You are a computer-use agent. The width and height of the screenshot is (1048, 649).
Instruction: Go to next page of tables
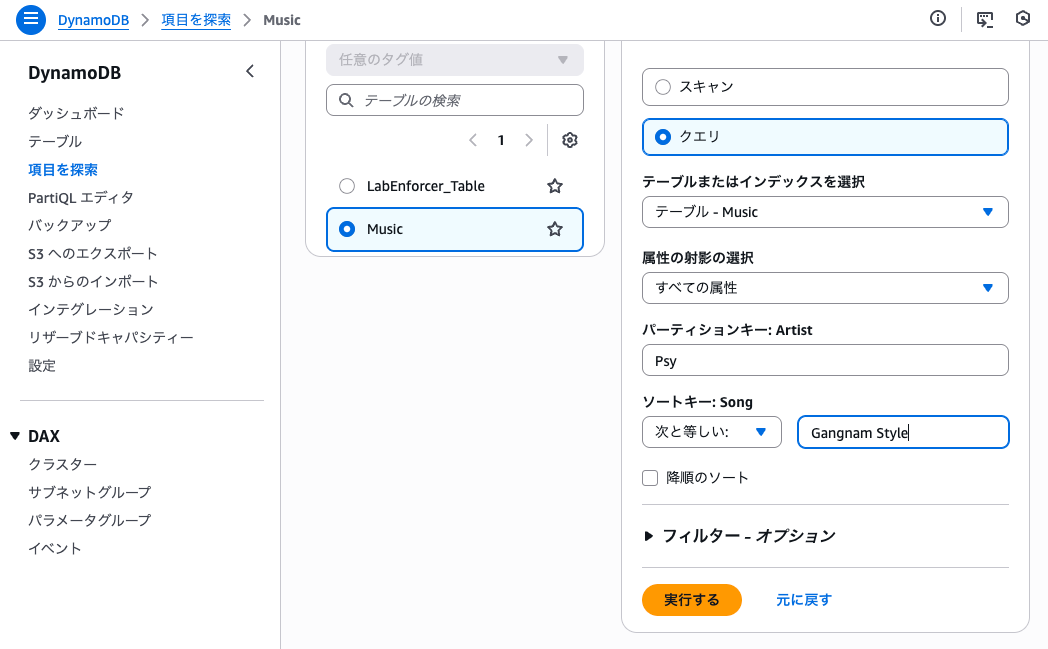click(529, 140)
